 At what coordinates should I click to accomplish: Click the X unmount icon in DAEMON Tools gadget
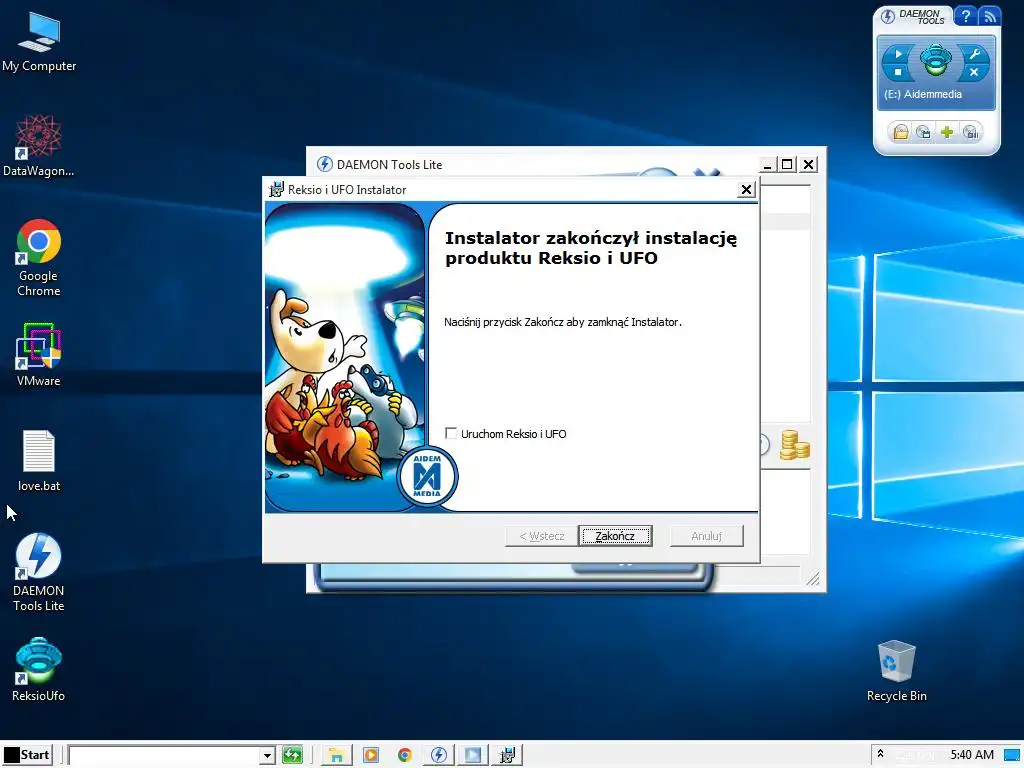974,72
